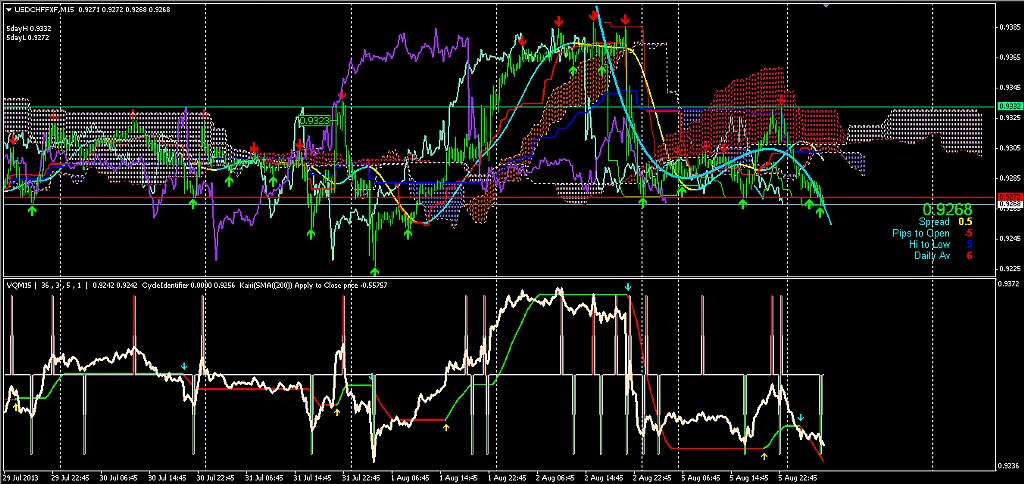Select the leftmost green up arrow on chart
The image size is (1024, 484).
click(33, 210)
